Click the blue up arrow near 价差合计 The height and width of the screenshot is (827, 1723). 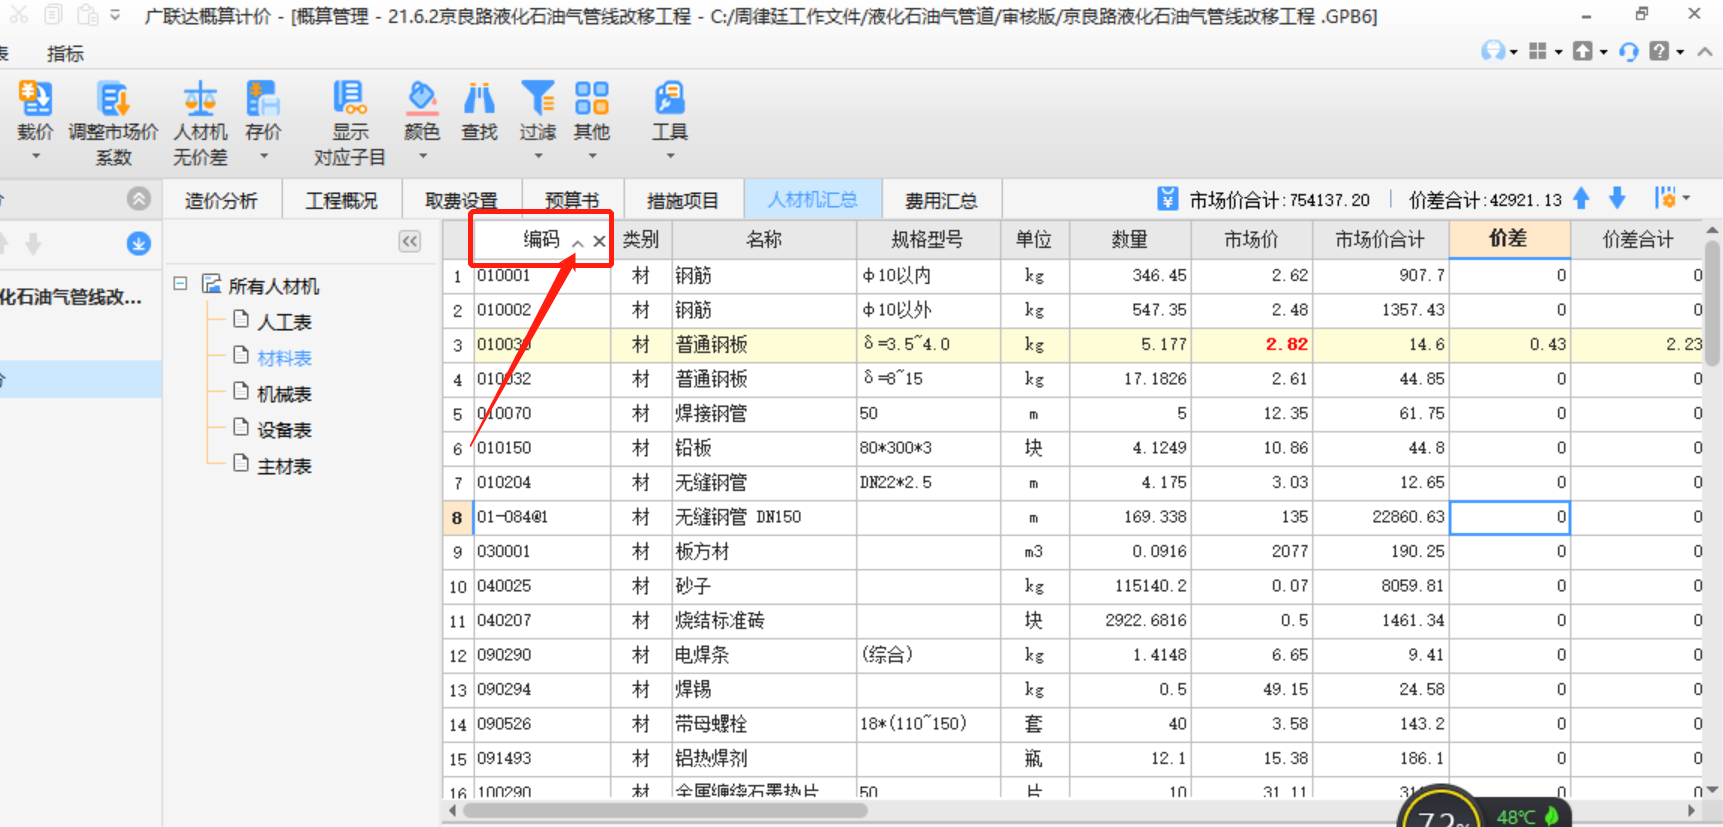[1581, 199]
